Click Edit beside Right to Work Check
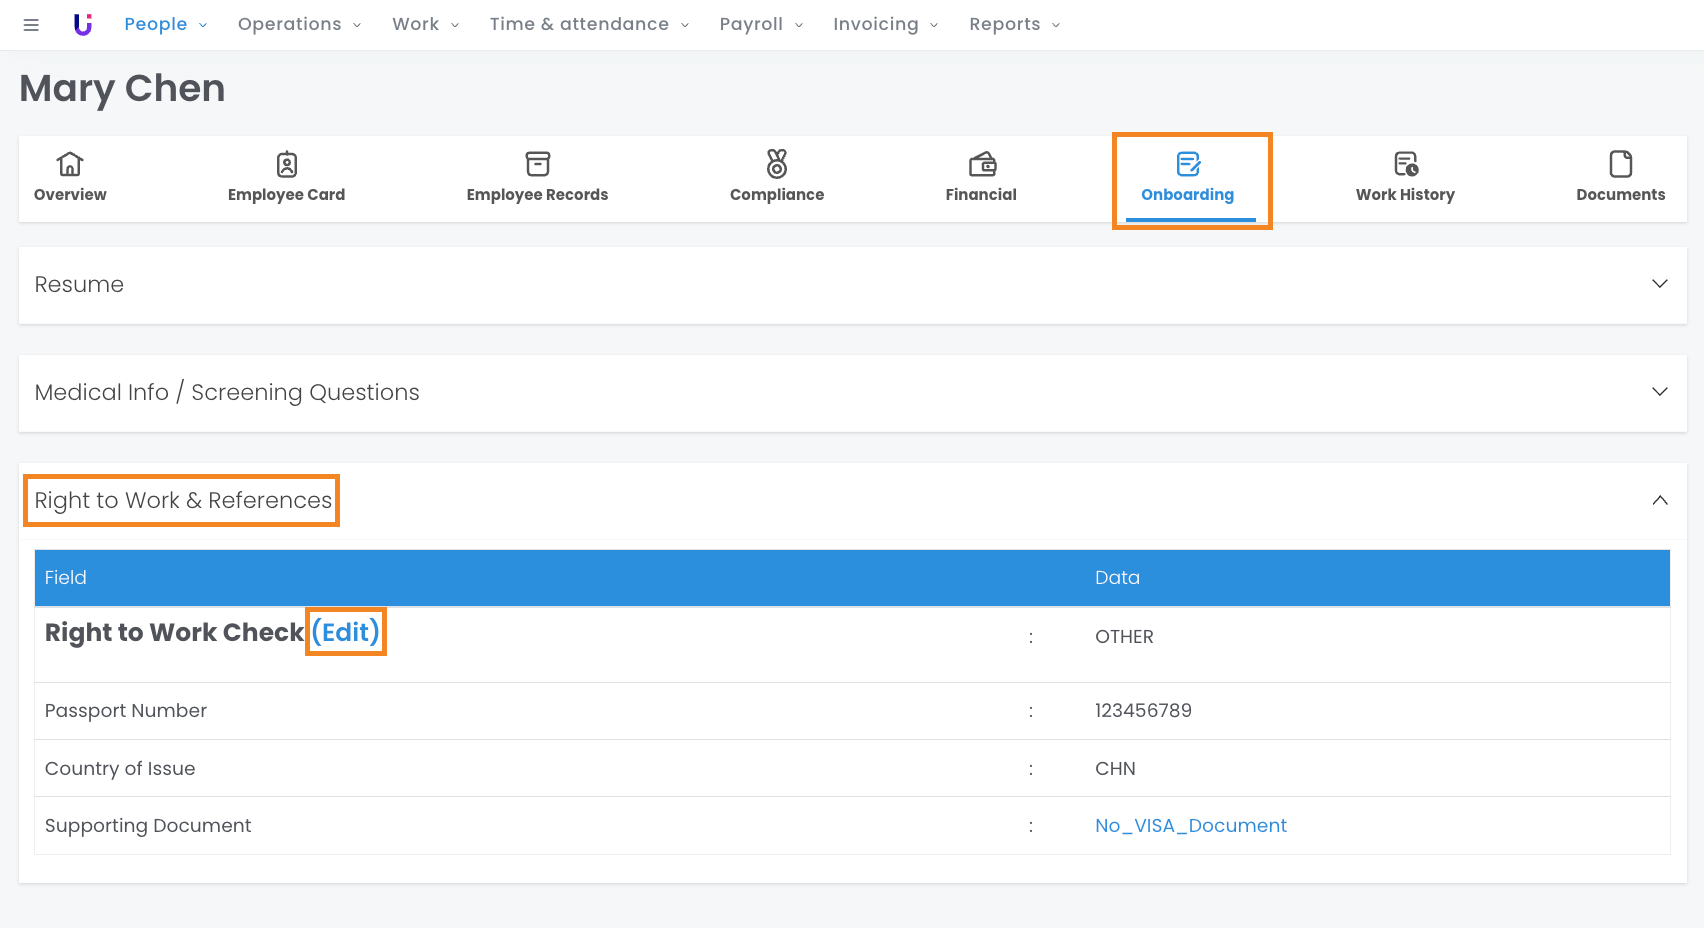 [x=346, y=632]
